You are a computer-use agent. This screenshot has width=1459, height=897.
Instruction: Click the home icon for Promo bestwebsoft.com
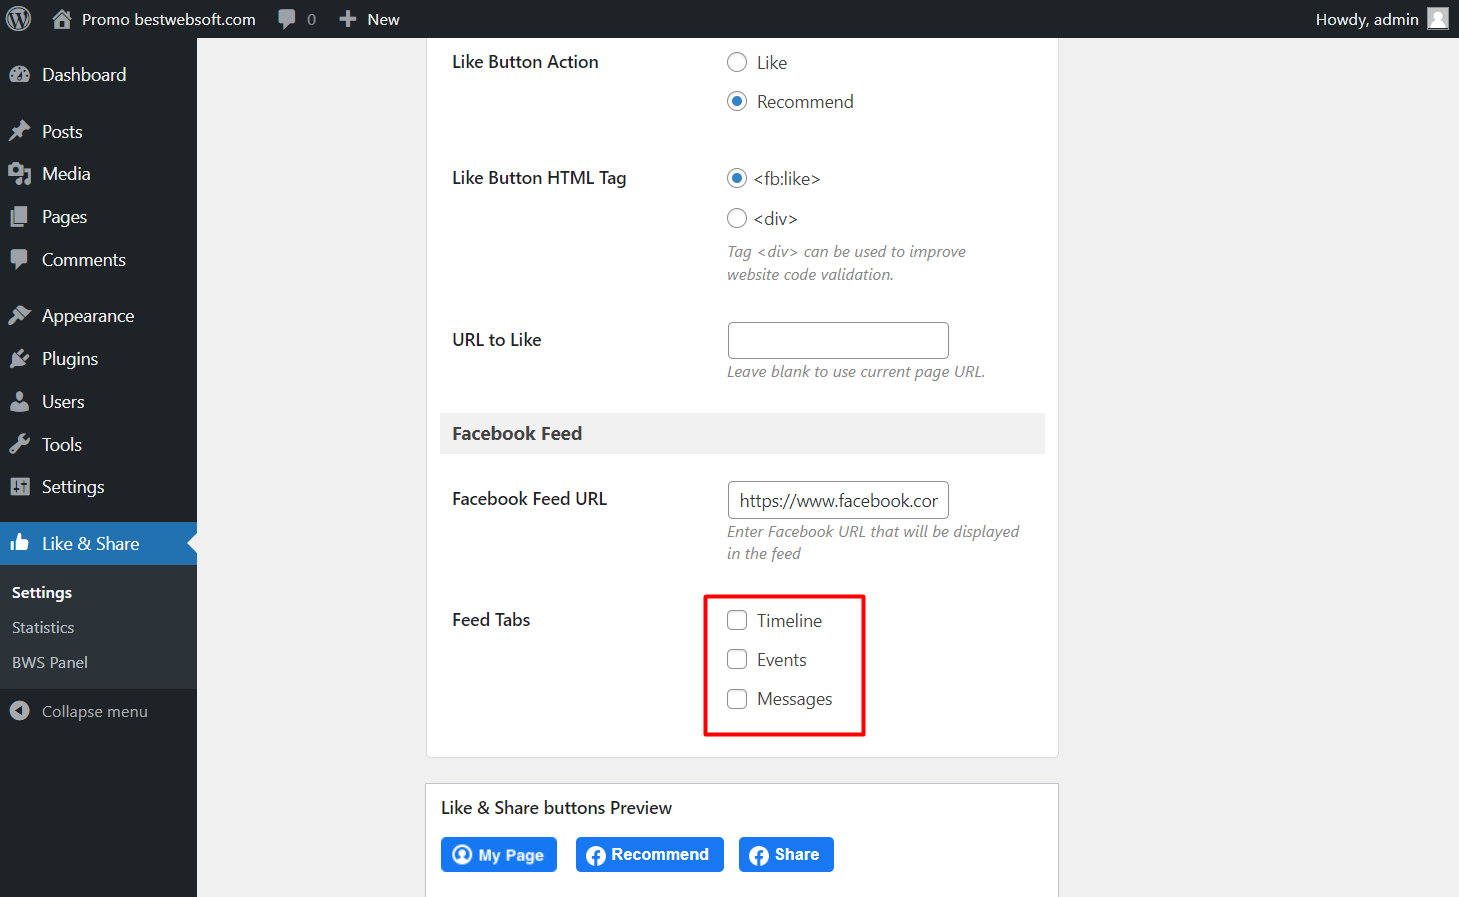62,19
